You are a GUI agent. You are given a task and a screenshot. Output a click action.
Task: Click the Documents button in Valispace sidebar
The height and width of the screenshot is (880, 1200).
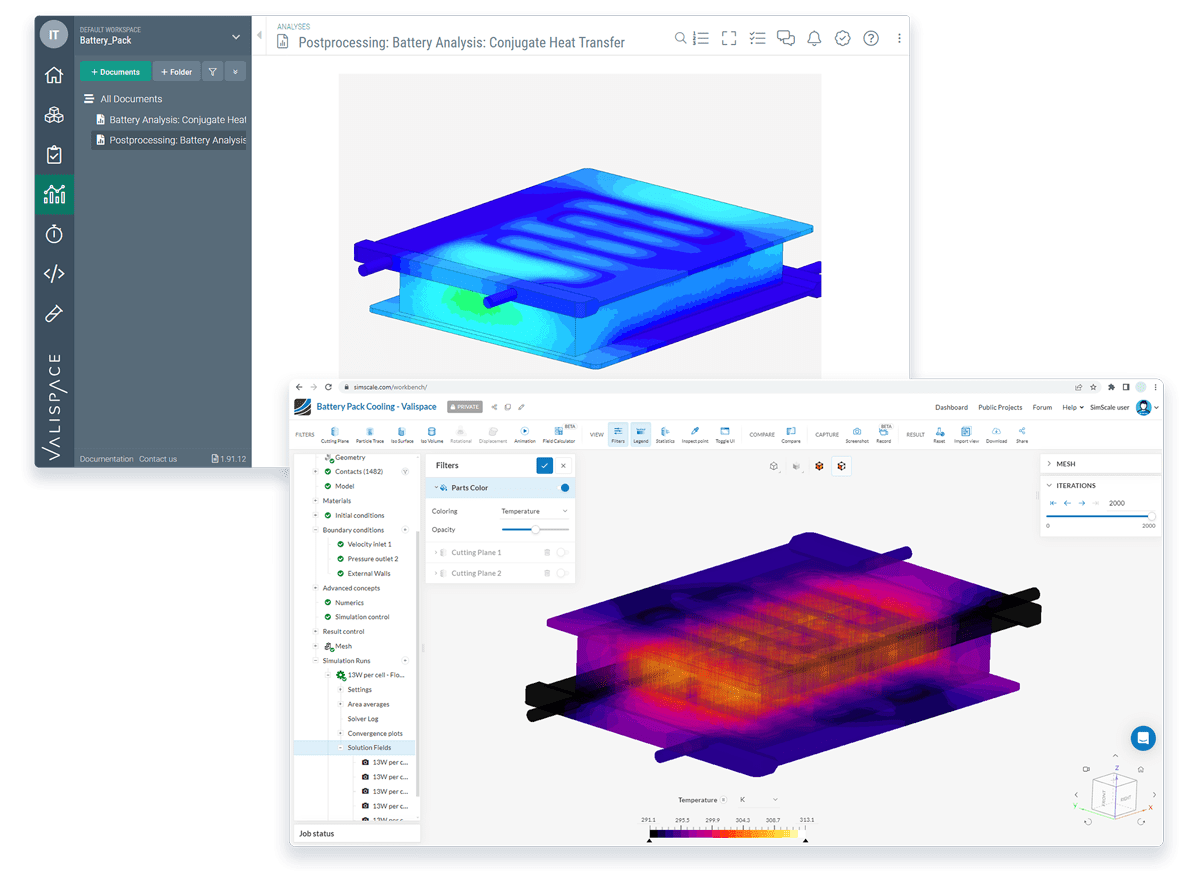115,71
